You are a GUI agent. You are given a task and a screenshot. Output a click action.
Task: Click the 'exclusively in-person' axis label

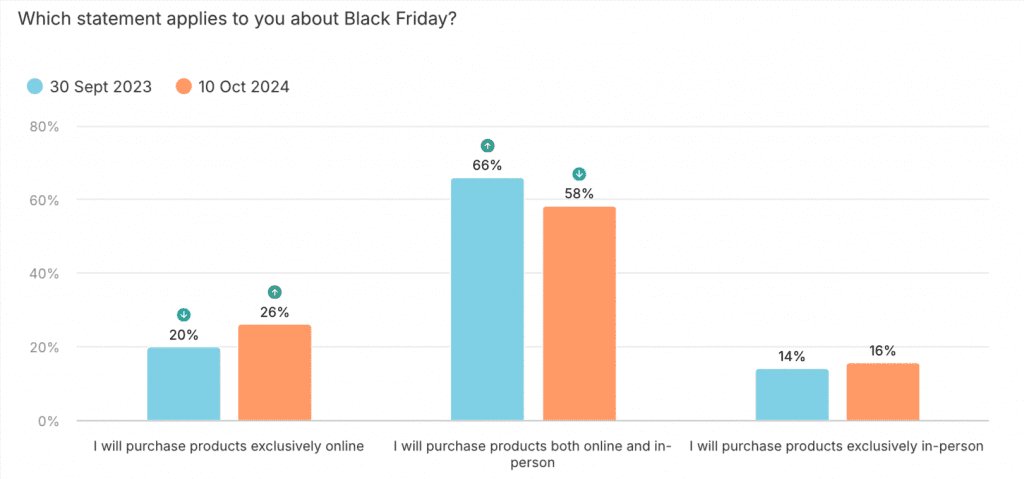click(837, 446)
